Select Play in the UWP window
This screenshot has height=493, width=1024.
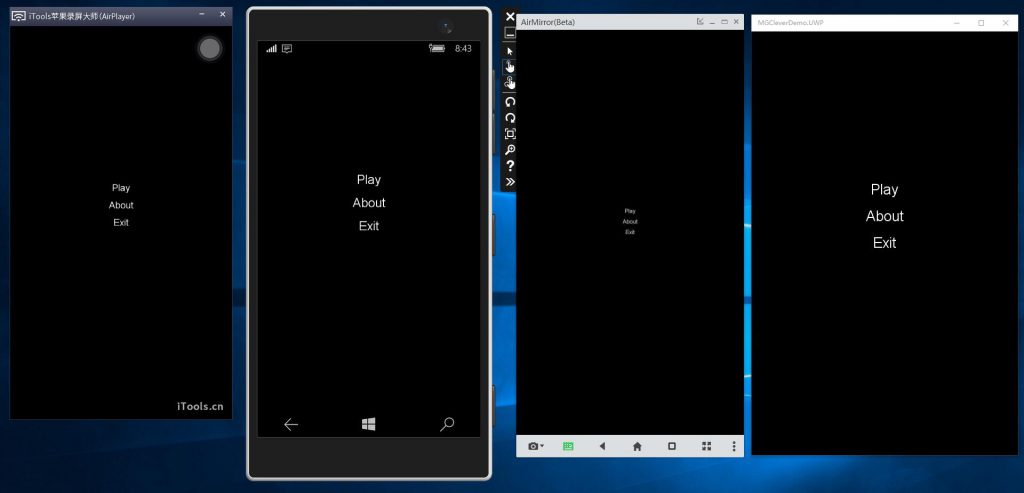click(x=884, y=190)
